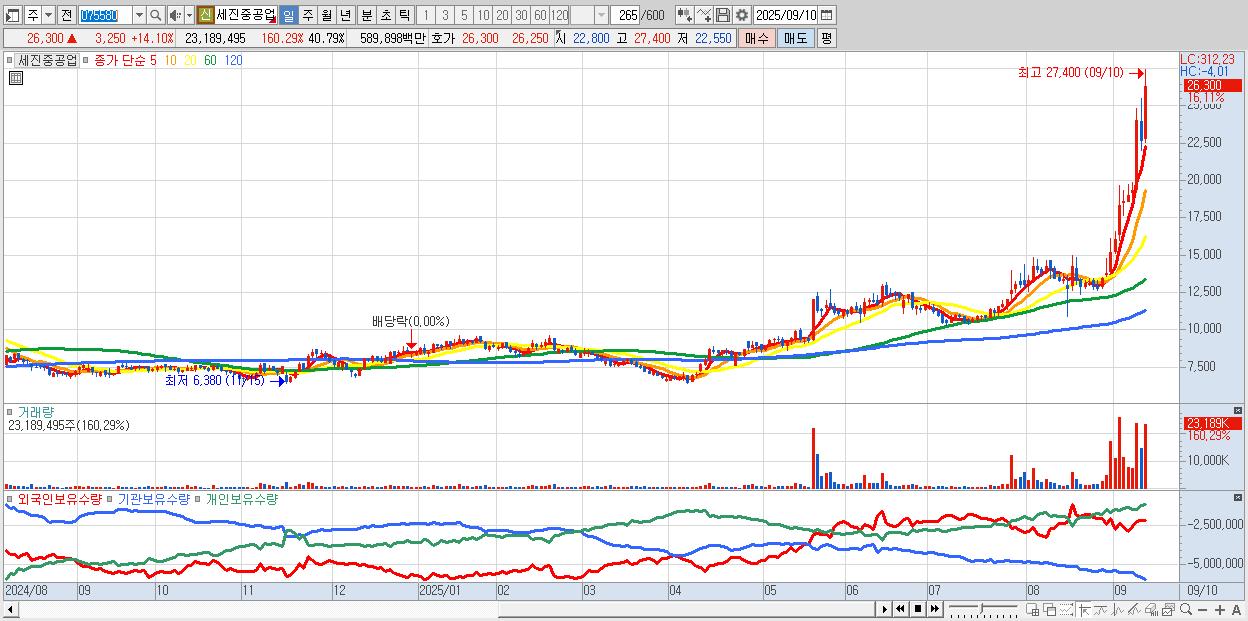Click the 매수 buy button

pos(757,38)
